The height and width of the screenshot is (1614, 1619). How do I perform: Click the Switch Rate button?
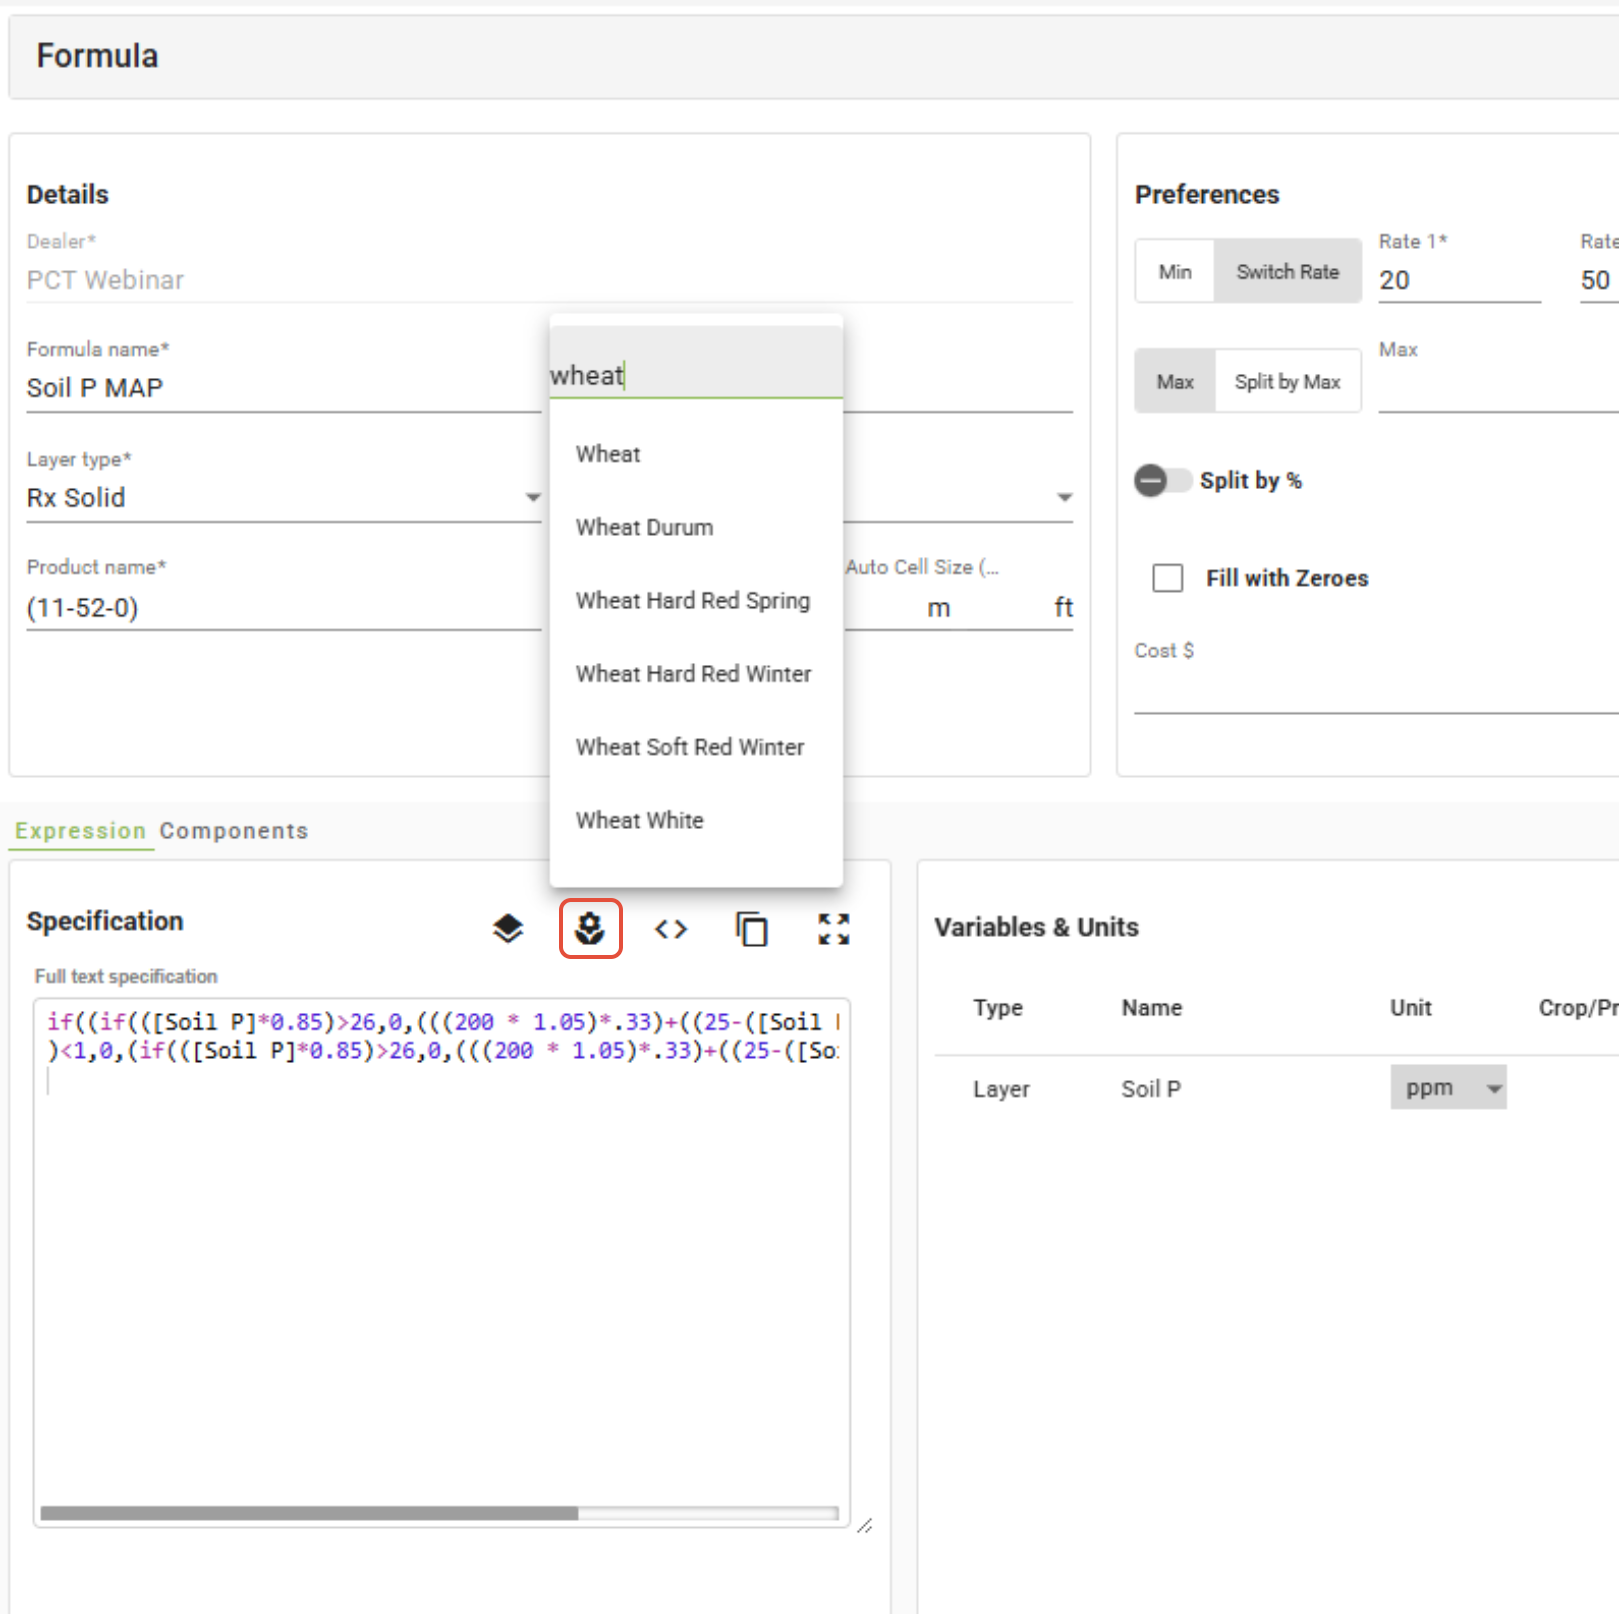[1287, 272]
